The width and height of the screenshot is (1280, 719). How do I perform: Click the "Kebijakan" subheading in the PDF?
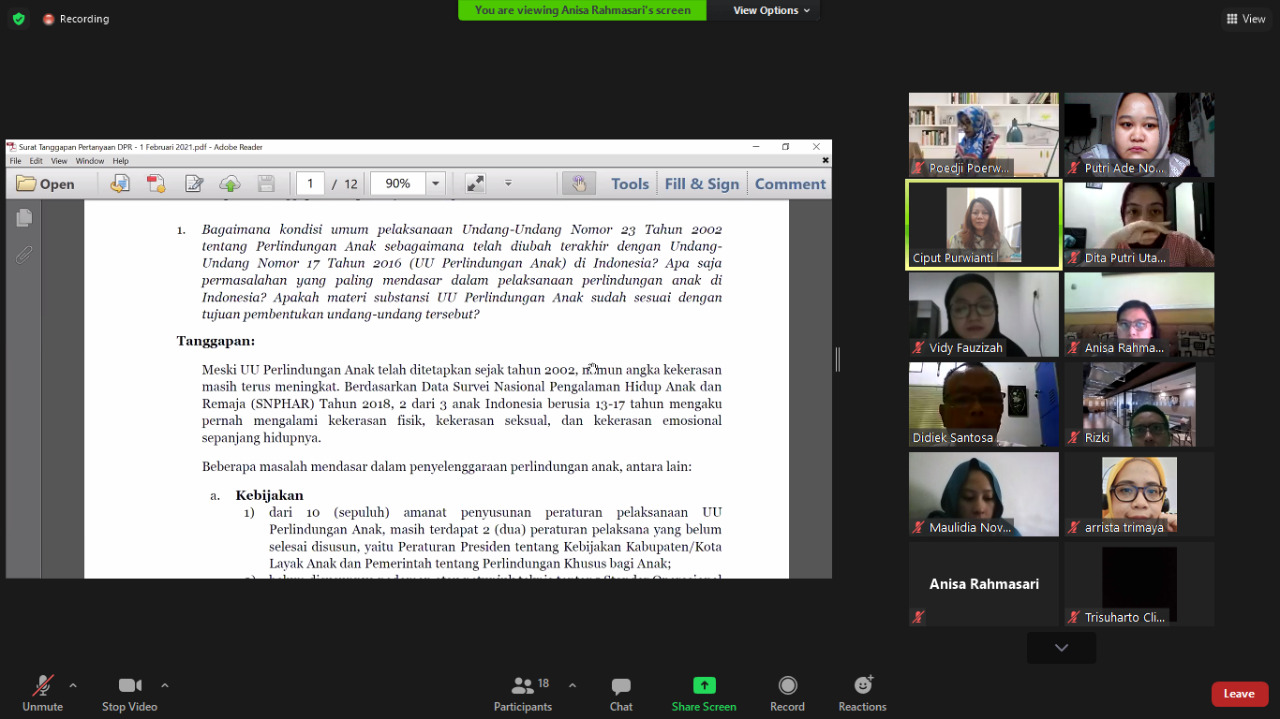point(269,495)
